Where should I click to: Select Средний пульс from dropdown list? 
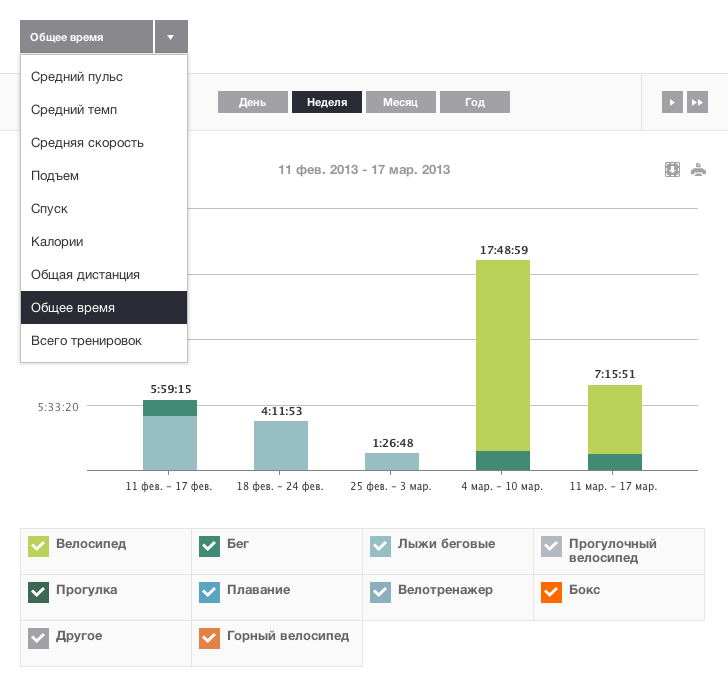[x=77, y=76]
